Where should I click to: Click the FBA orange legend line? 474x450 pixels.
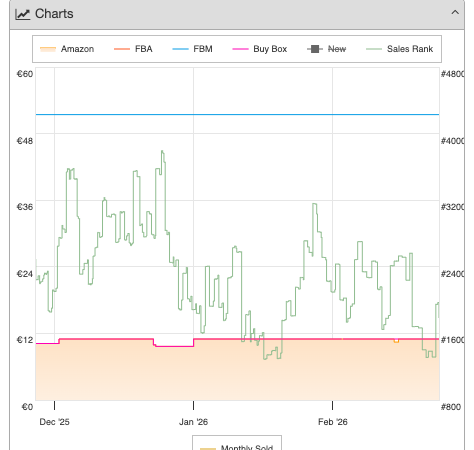click(x=122, y=49)
